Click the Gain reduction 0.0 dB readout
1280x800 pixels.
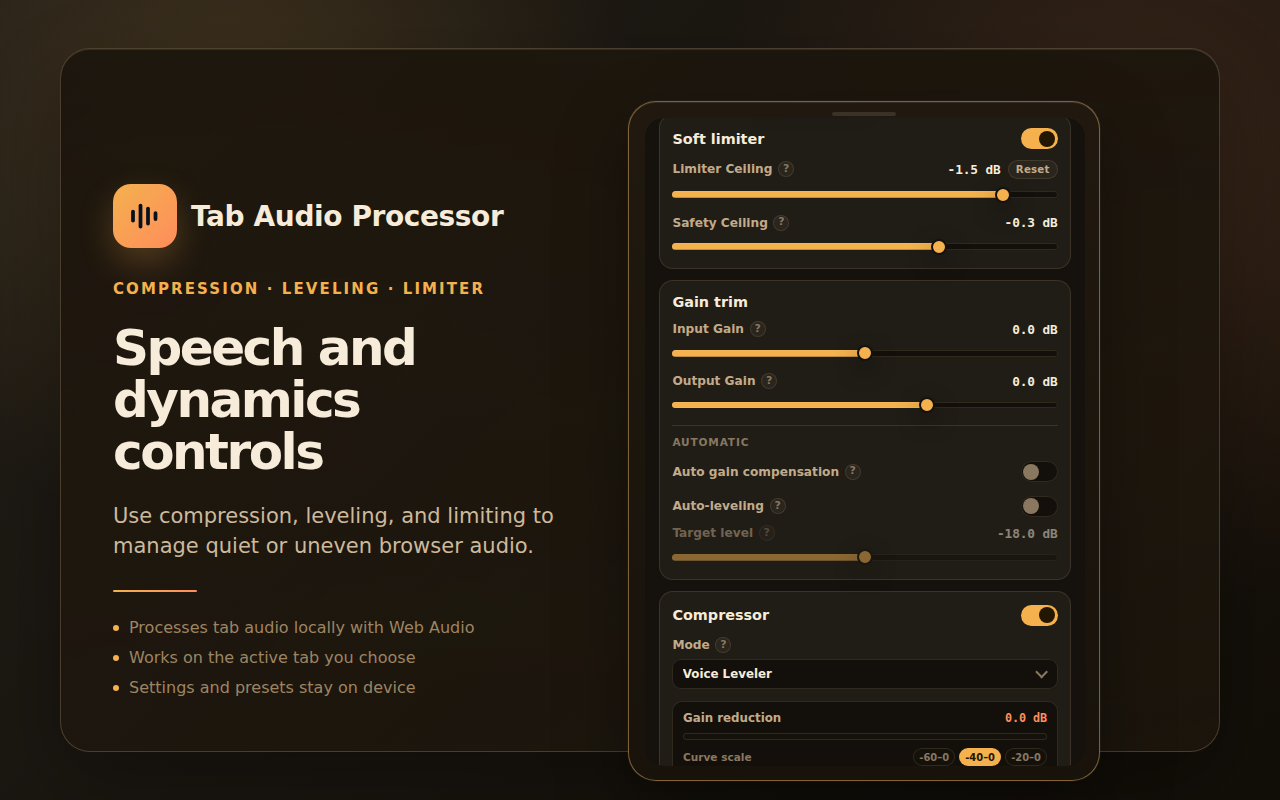(1026, 718)
